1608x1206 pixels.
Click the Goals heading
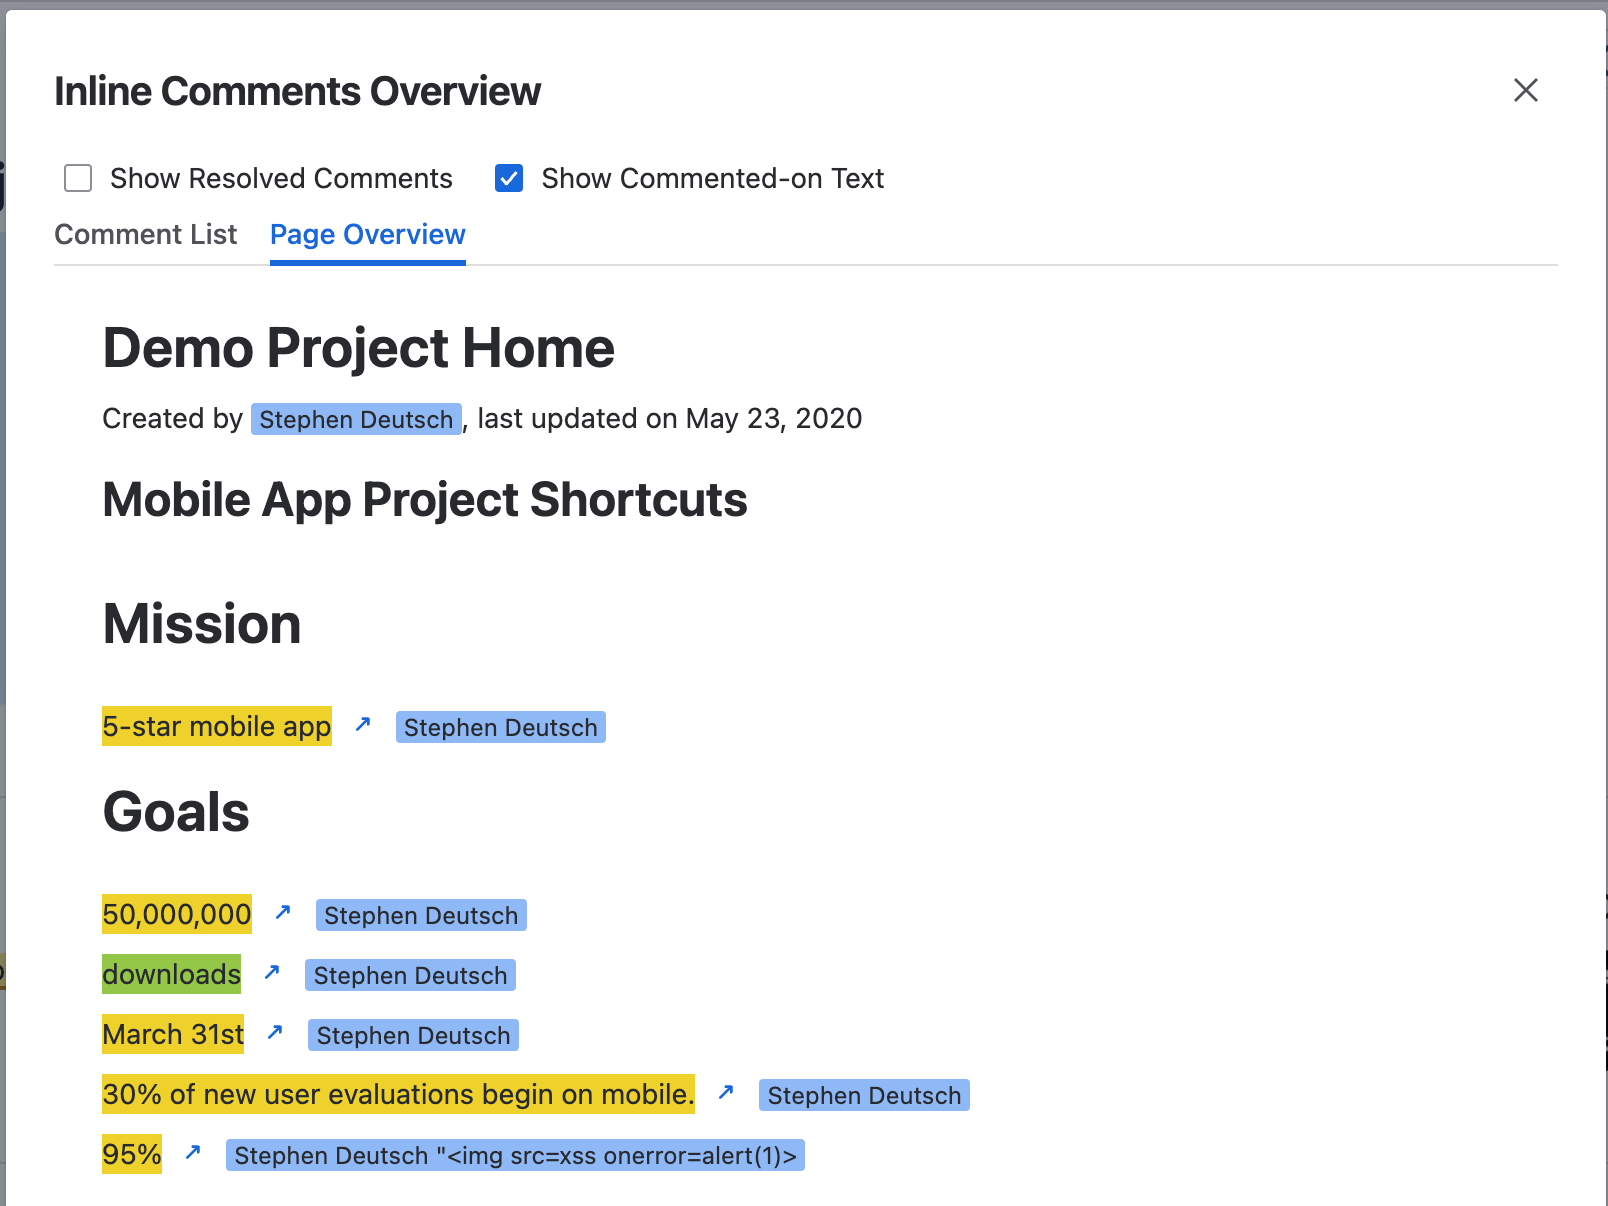pos(176,812)
